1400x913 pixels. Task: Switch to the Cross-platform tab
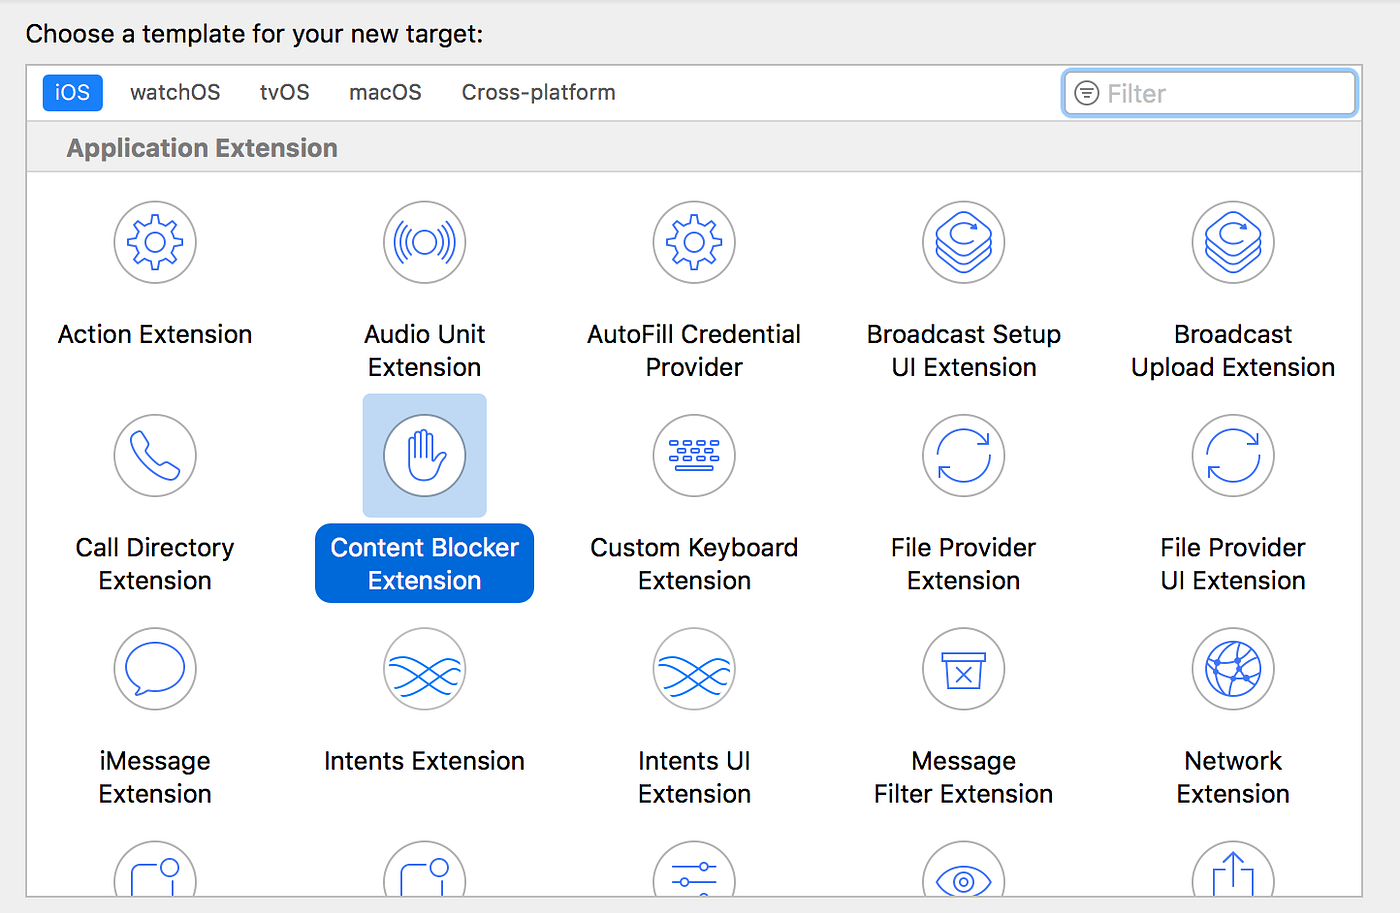click(538, 92)
